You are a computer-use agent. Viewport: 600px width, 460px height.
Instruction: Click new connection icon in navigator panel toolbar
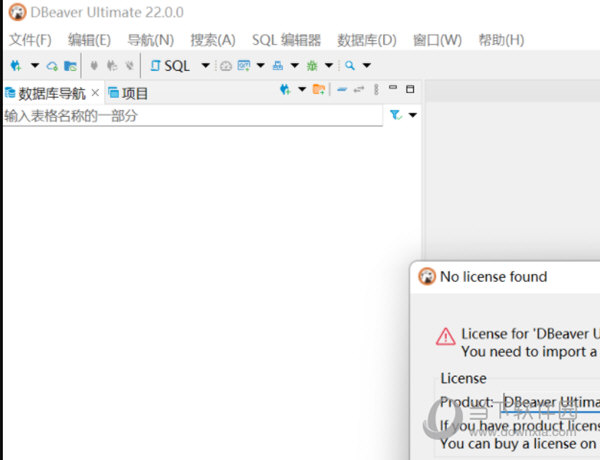click(x=285, y=90)
